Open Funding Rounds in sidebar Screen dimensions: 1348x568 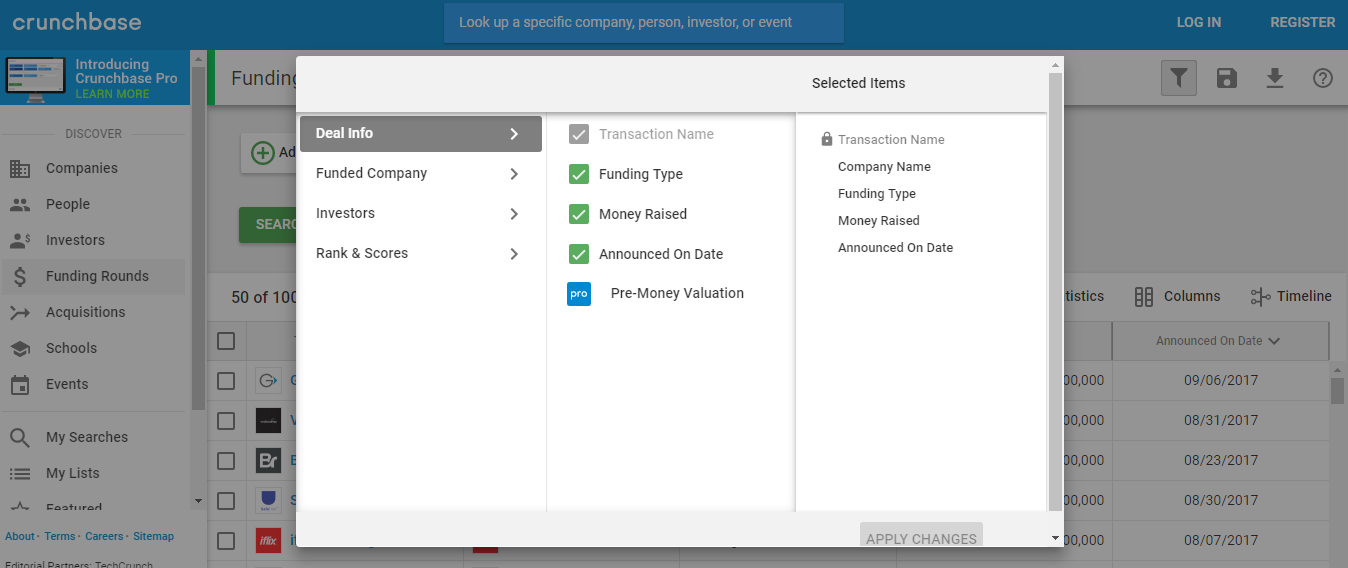96,276
